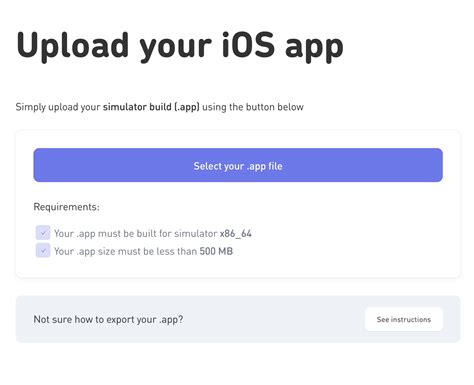Image resolution: width=474 pixels, height=385 pixels.
Task: Click the Simply upload your text
Action: pos(58,107)
